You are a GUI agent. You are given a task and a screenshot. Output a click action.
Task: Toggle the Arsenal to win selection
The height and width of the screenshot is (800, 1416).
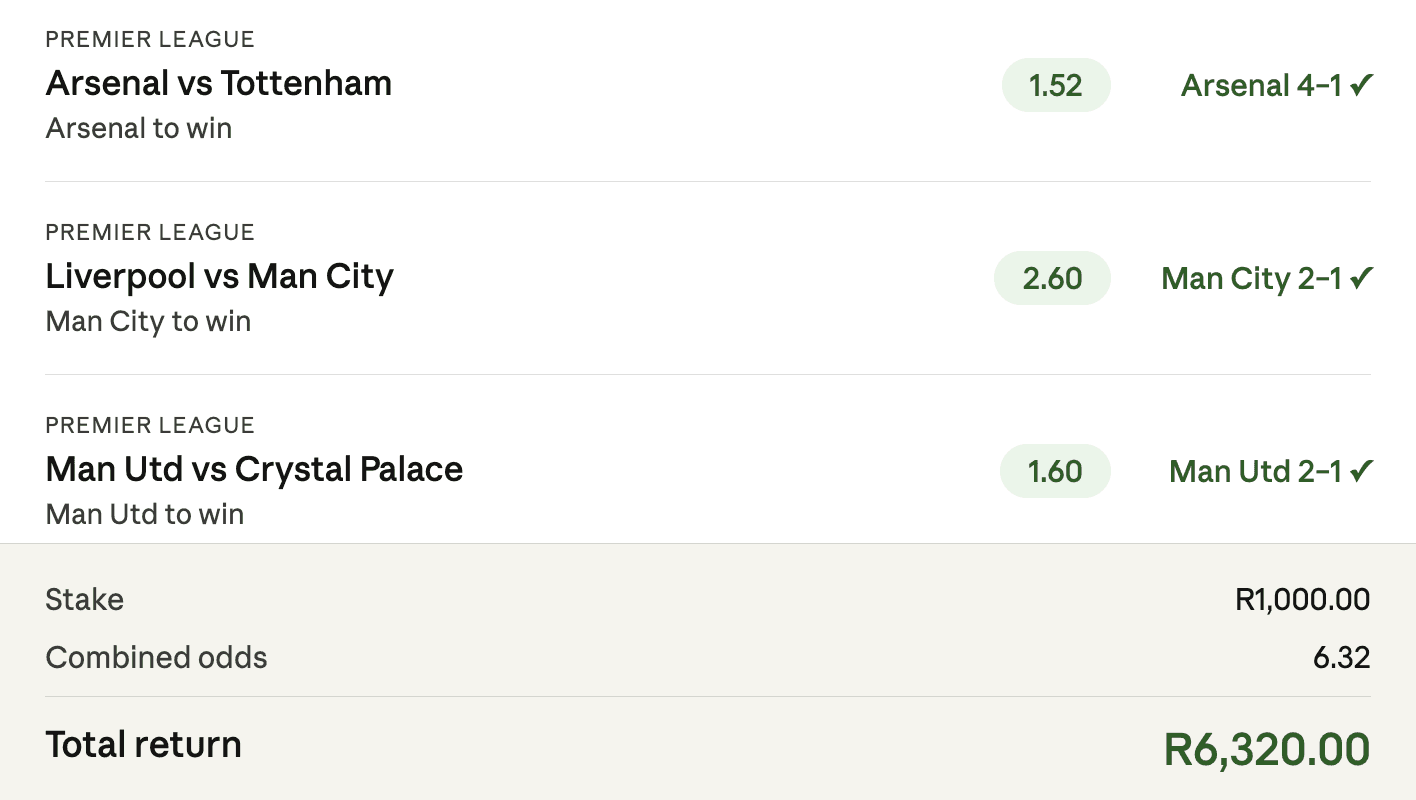137,128
